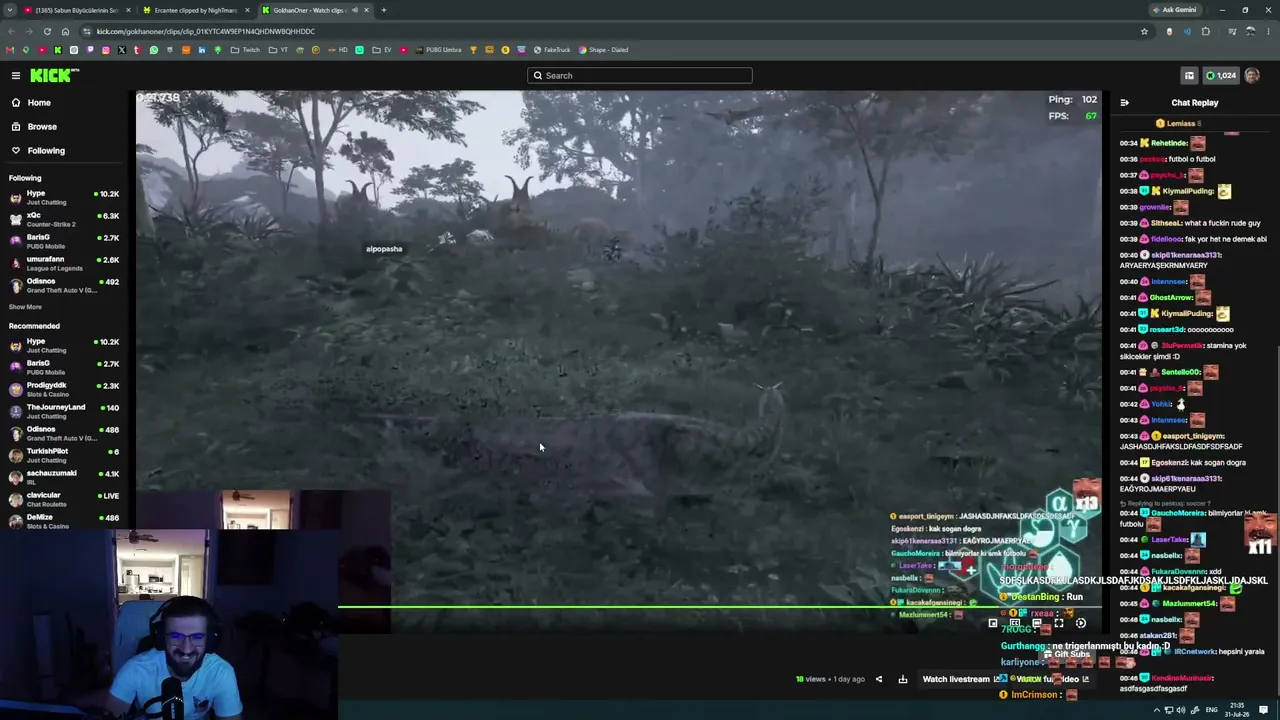Viewport: 1280px width, 720px height.
Task: Reload the current page
Action: [x=47, y=31]
